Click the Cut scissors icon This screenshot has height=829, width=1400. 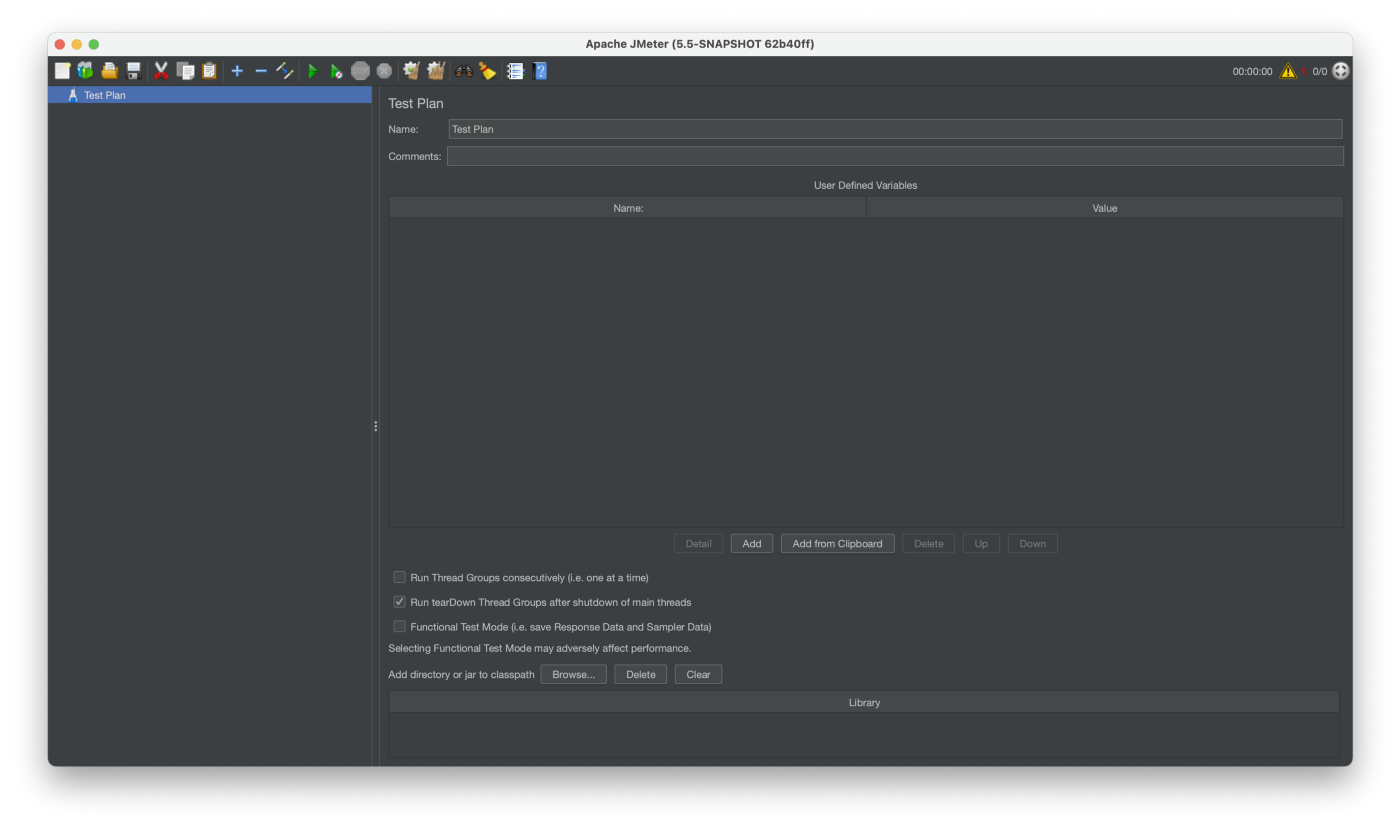[x=161, y=71]
